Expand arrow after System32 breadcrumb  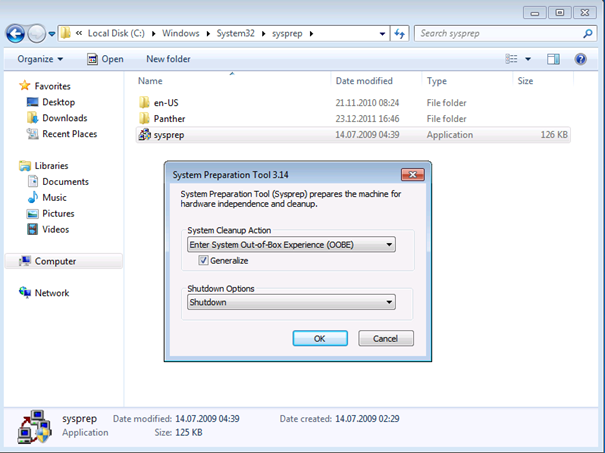point(264,34)
